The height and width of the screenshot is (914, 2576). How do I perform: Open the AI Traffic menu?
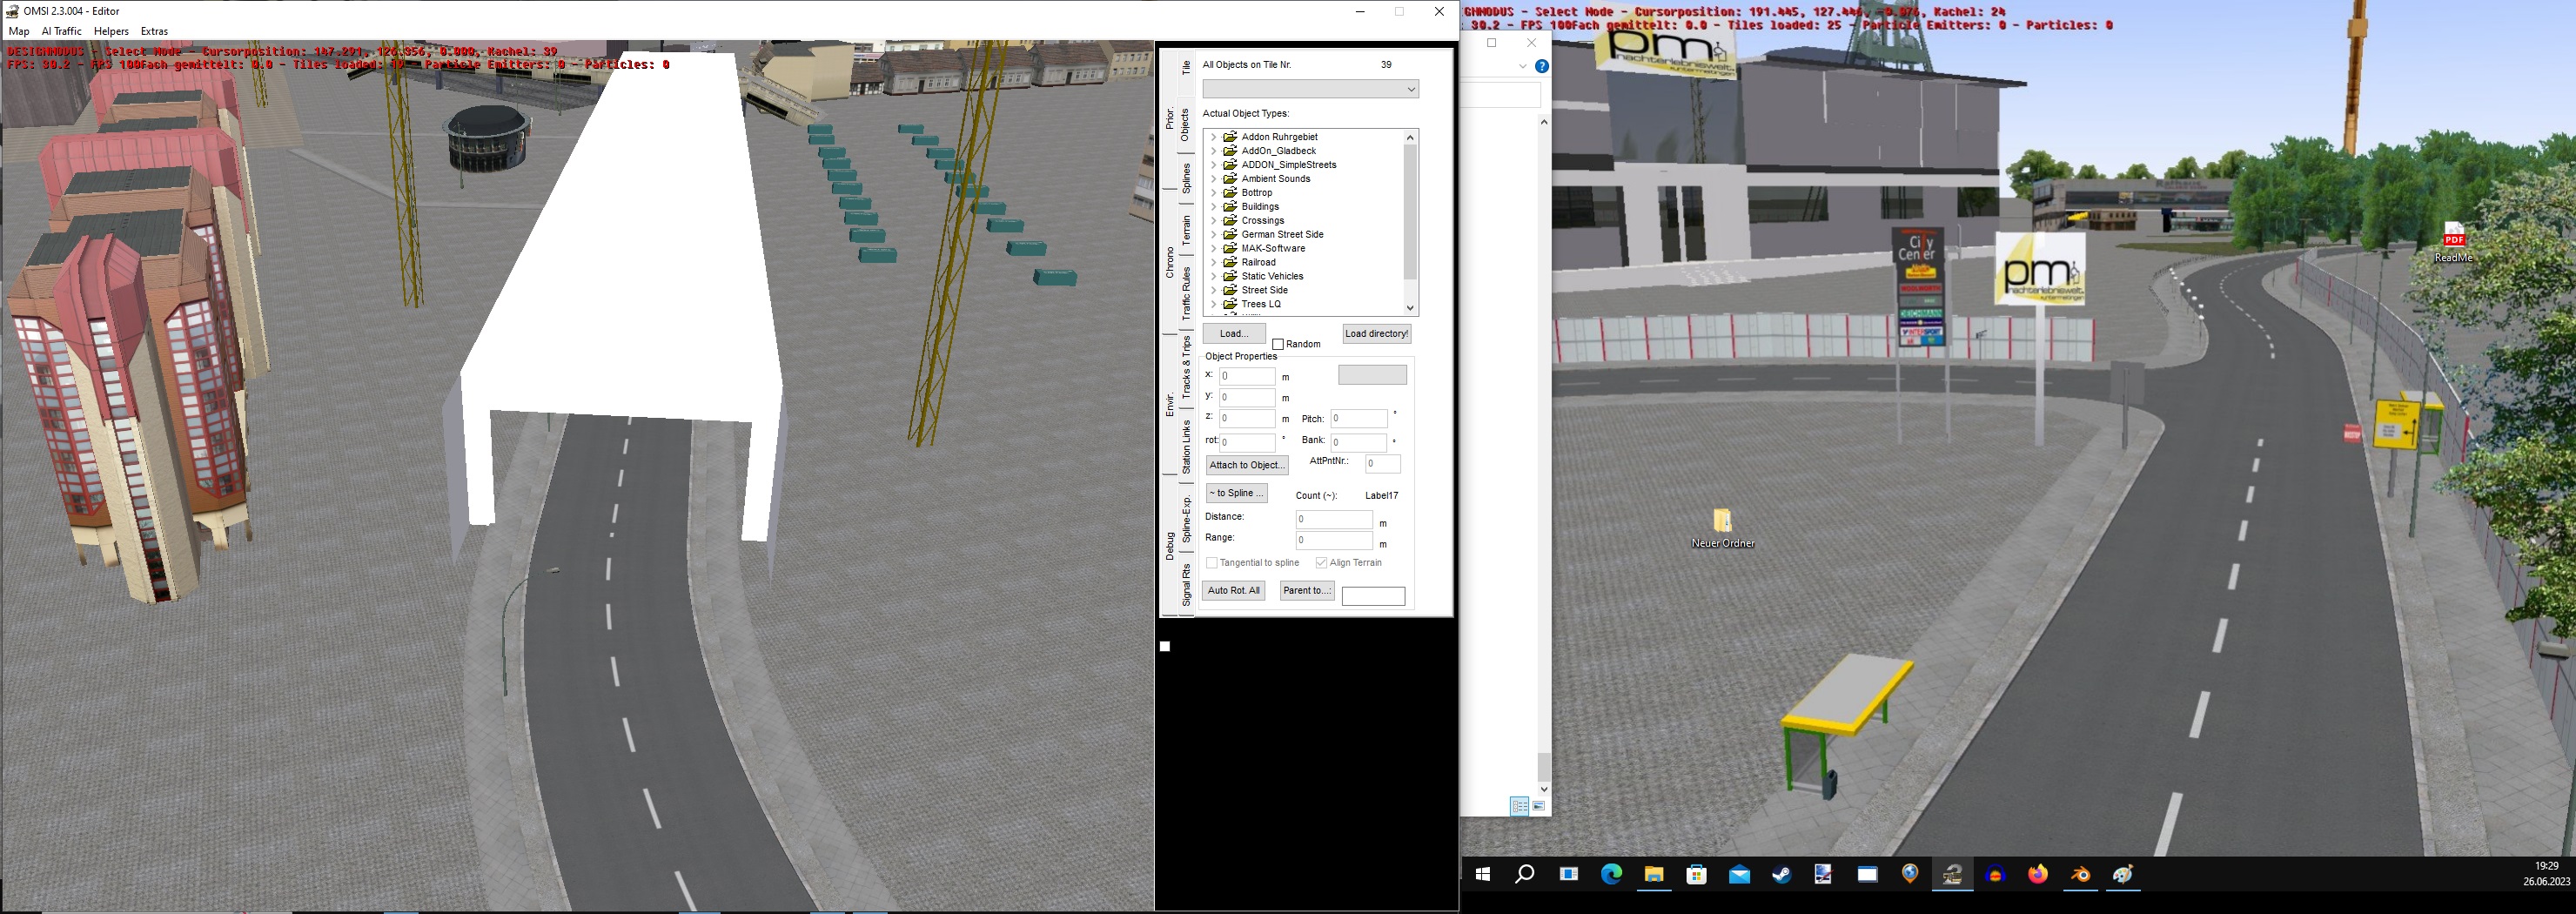click(x=61, y=31)
